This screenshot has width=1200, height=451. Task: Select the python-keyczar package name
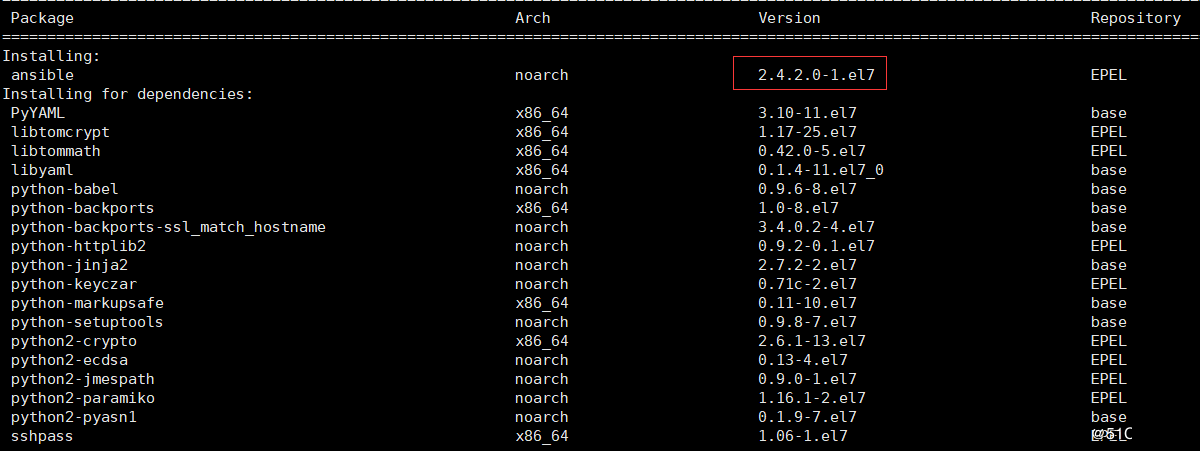tap(74, 284)
